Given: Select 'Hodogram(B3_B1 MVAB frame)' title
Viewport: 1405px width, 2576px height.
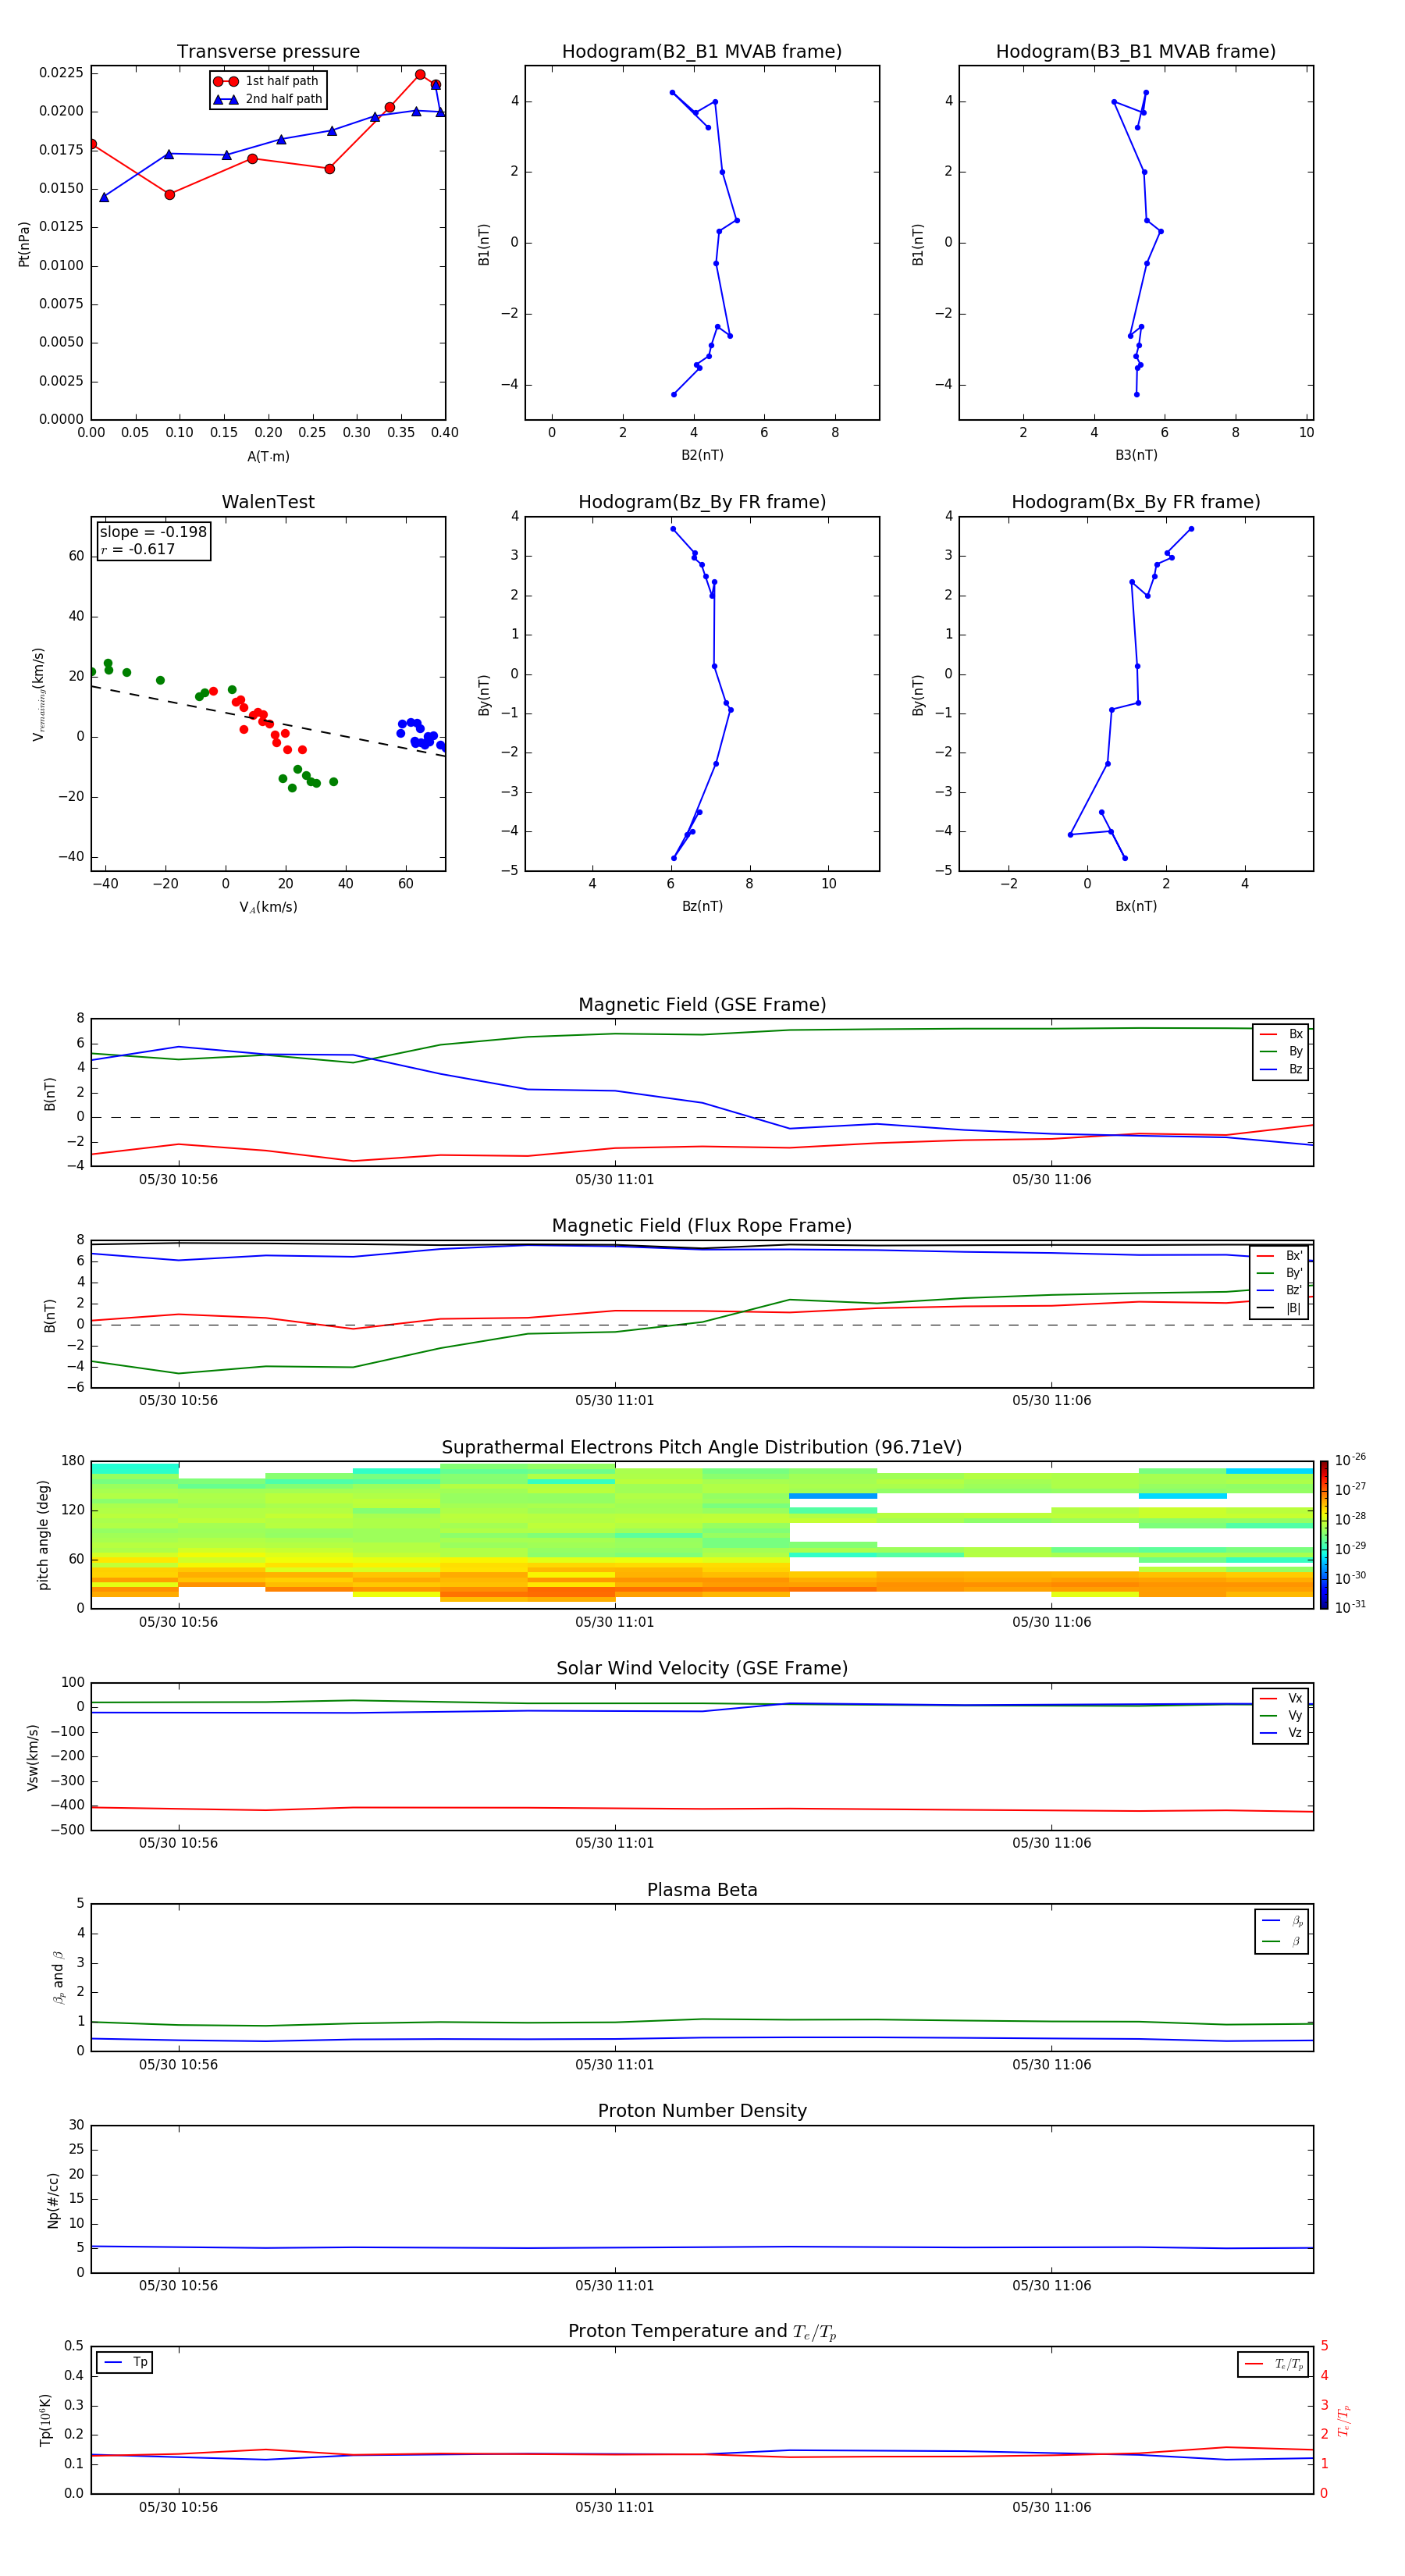Looking at the screenshot, I should point(1136,52).
